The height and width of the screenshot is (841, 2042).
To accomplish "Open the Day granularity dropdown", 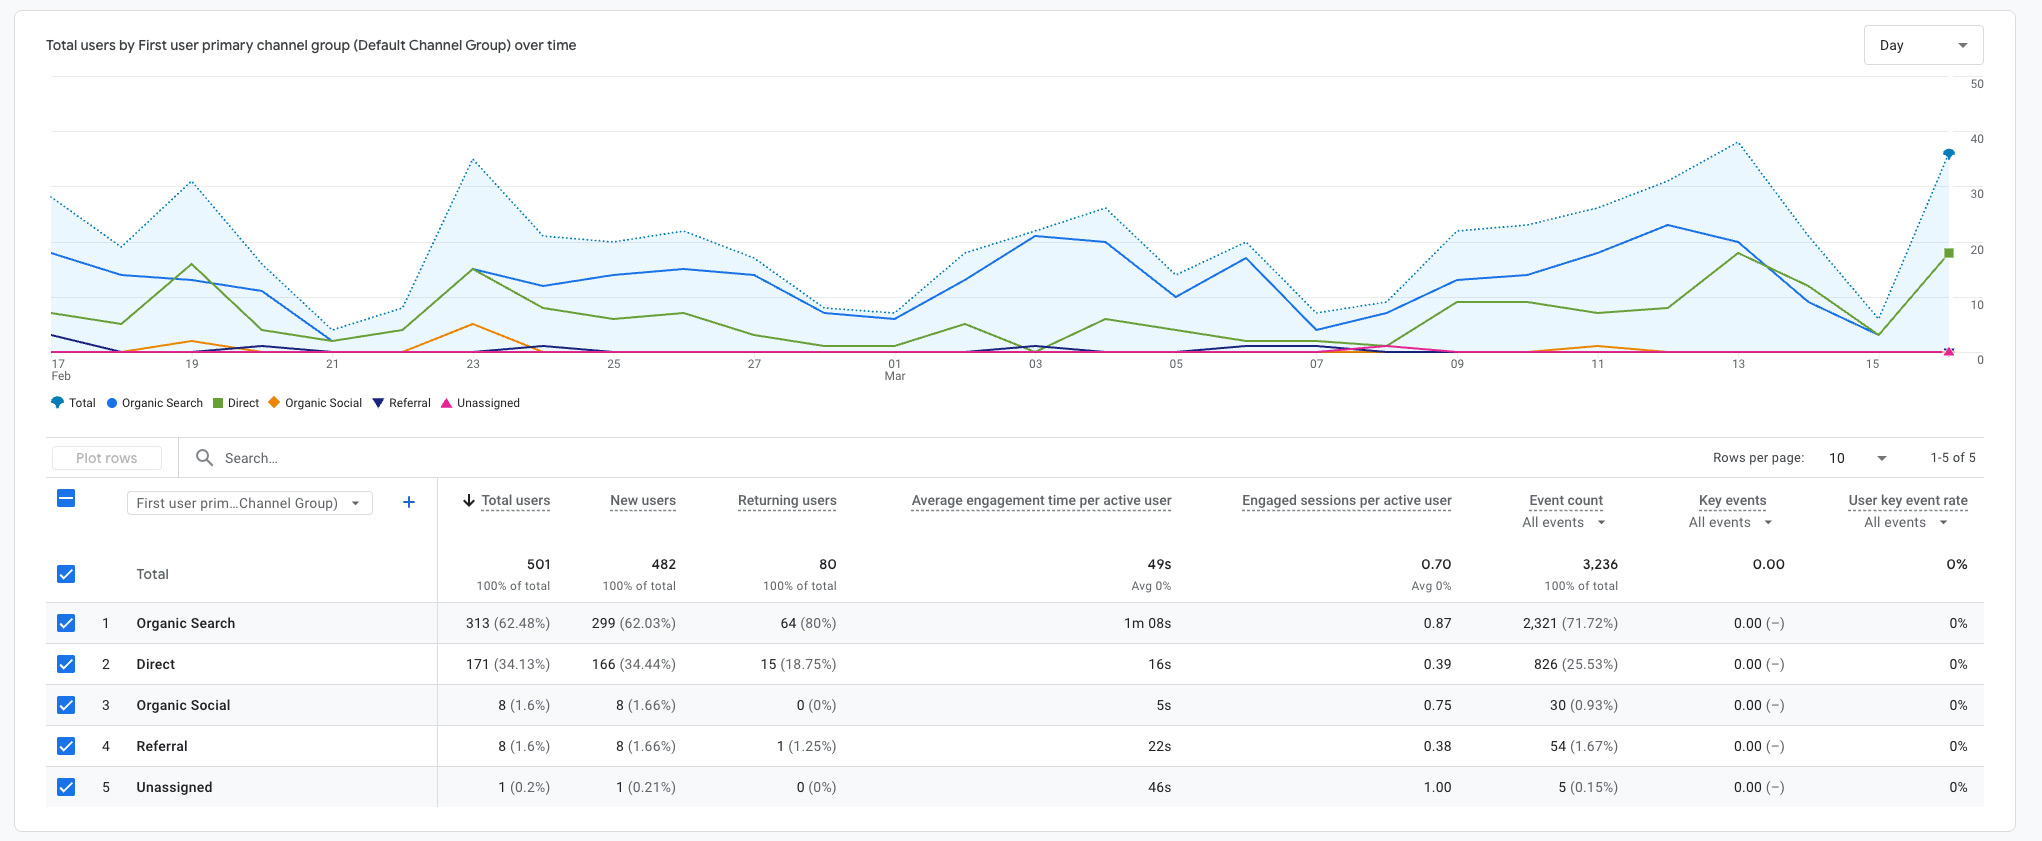I will pyautogui.click(x=1923, y=45).
